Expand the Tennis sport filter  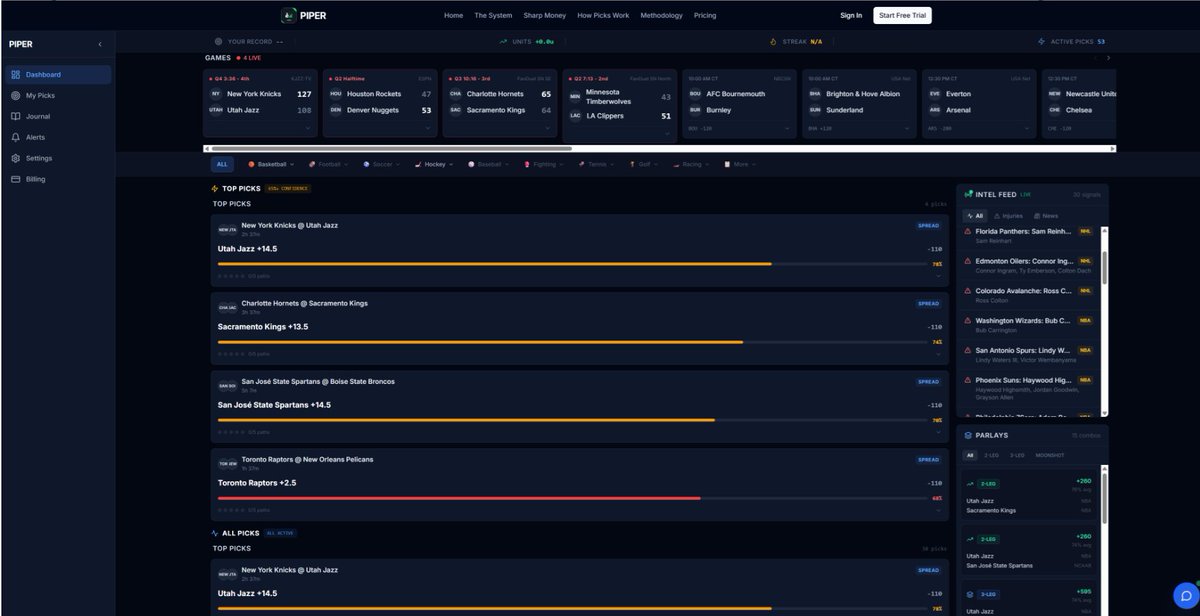coord(597,164)
